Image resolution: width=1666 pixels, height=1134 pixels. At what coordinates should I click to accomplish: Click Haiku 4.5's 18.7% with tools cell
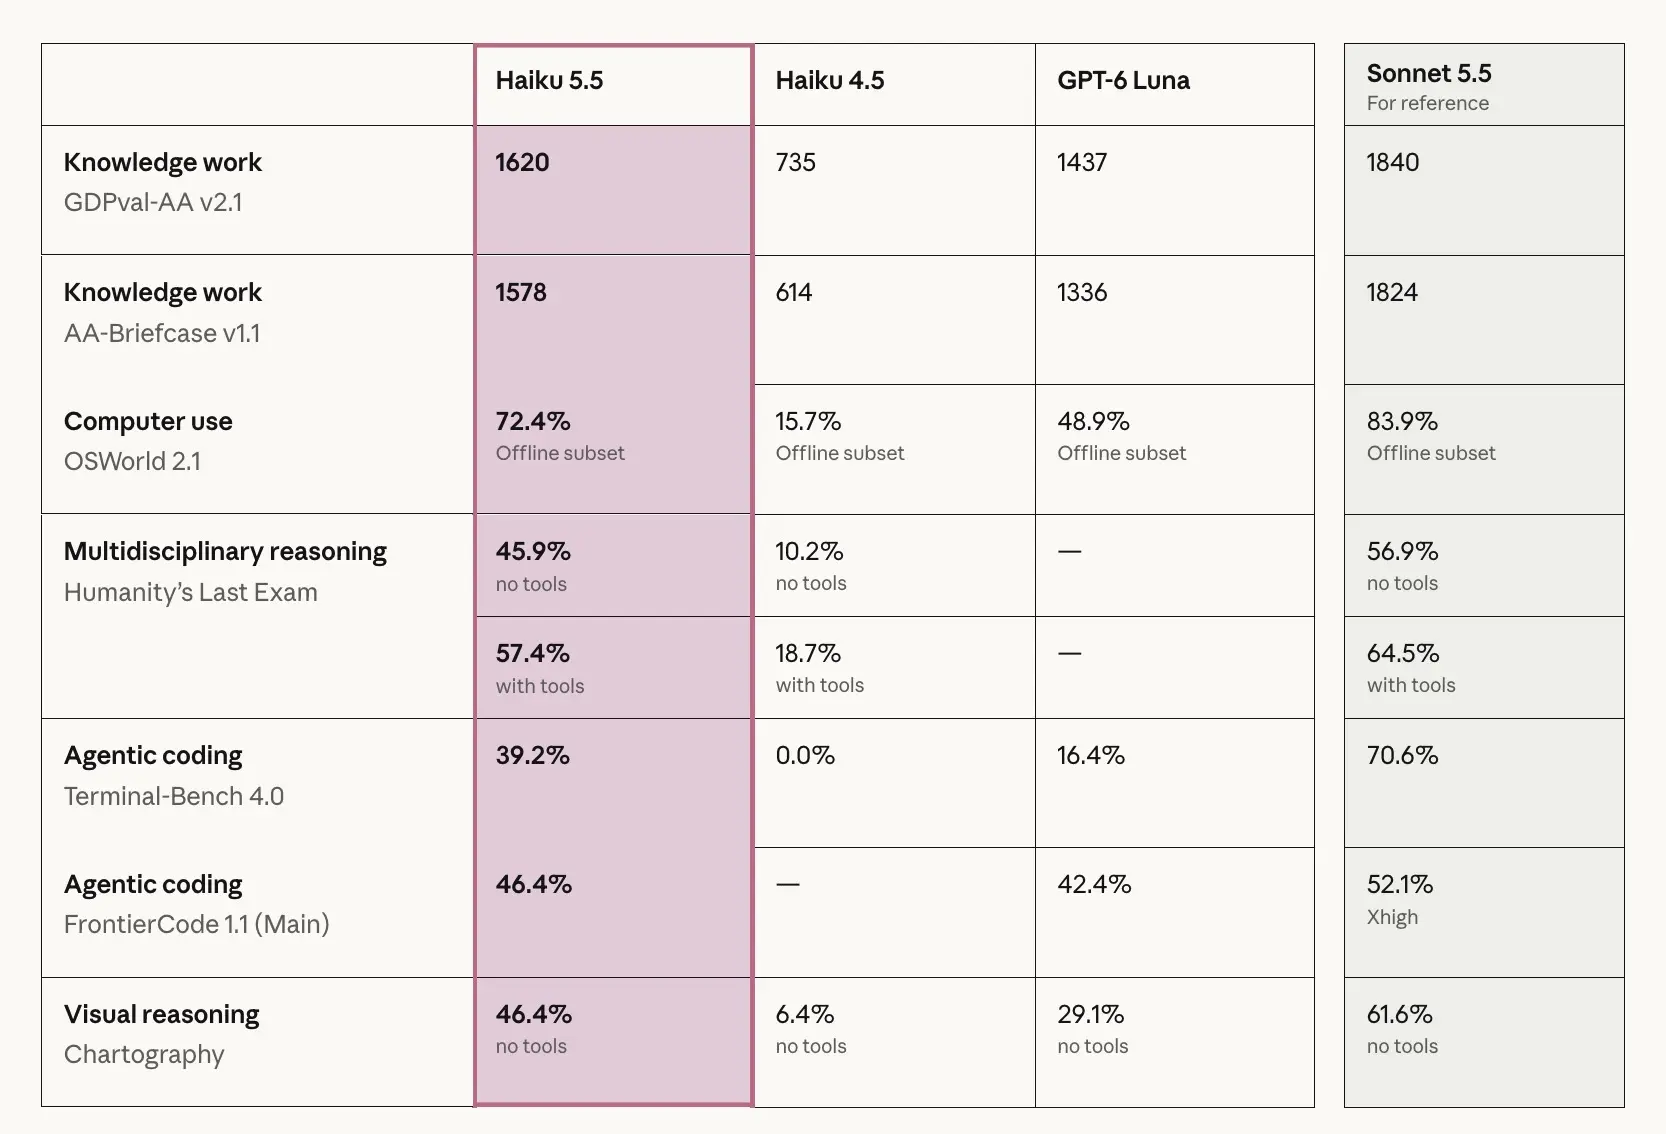894,667
